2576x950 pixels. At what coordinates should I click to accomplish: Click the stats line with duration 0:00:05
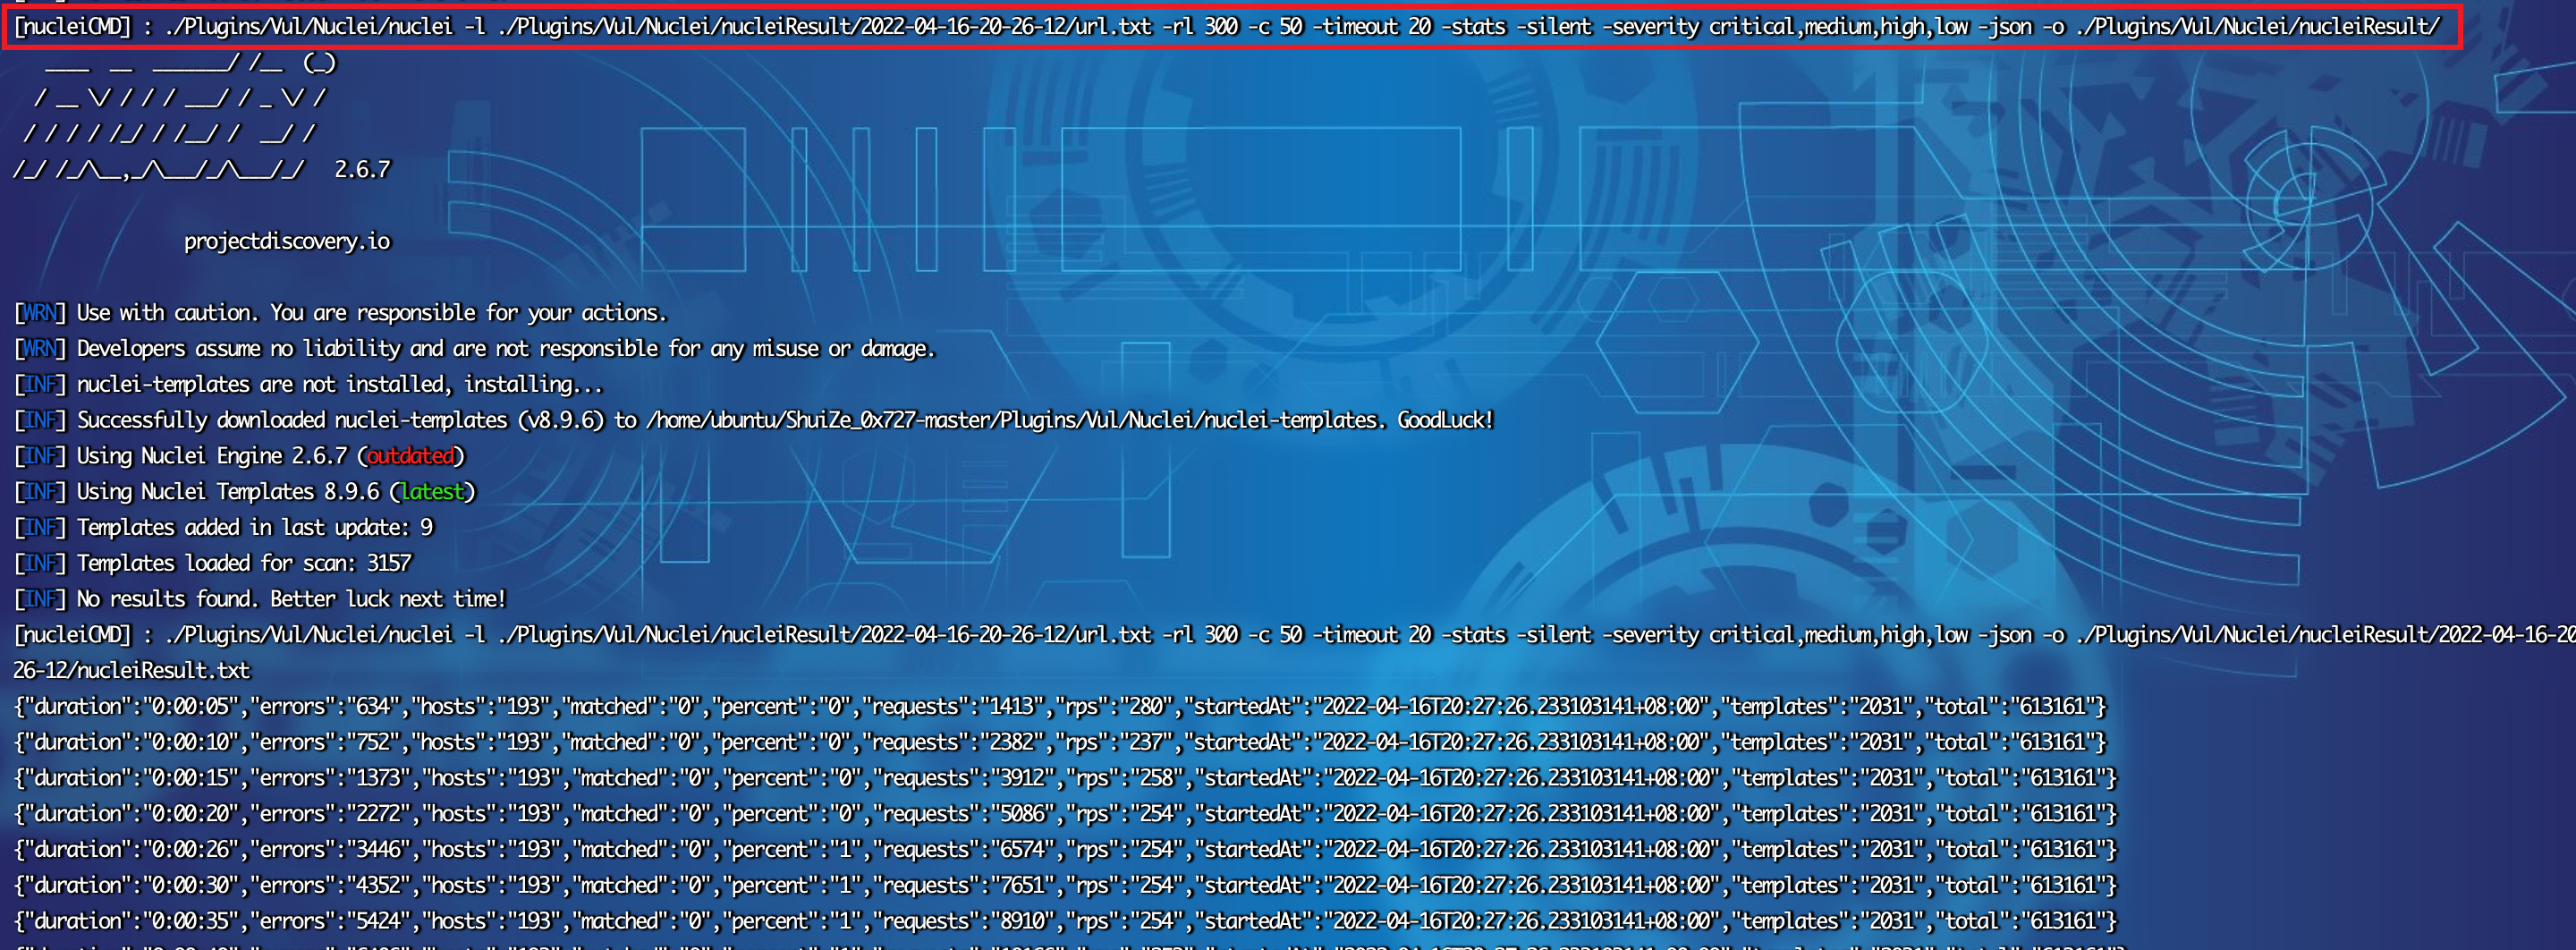(1060, 707)
